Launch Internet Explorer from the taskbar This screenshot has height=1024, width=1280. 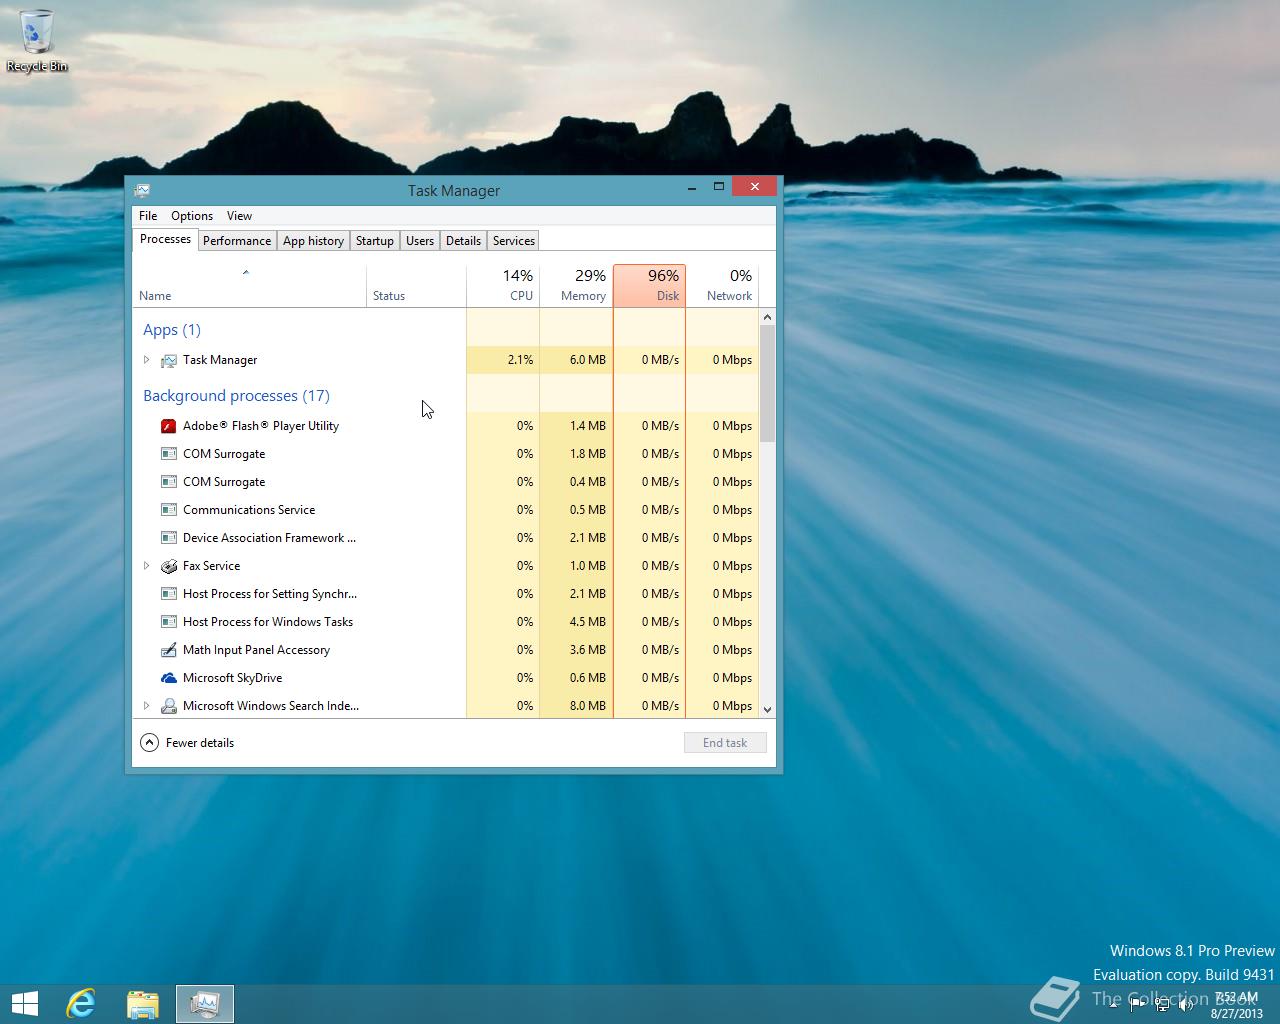[81, 1004]
